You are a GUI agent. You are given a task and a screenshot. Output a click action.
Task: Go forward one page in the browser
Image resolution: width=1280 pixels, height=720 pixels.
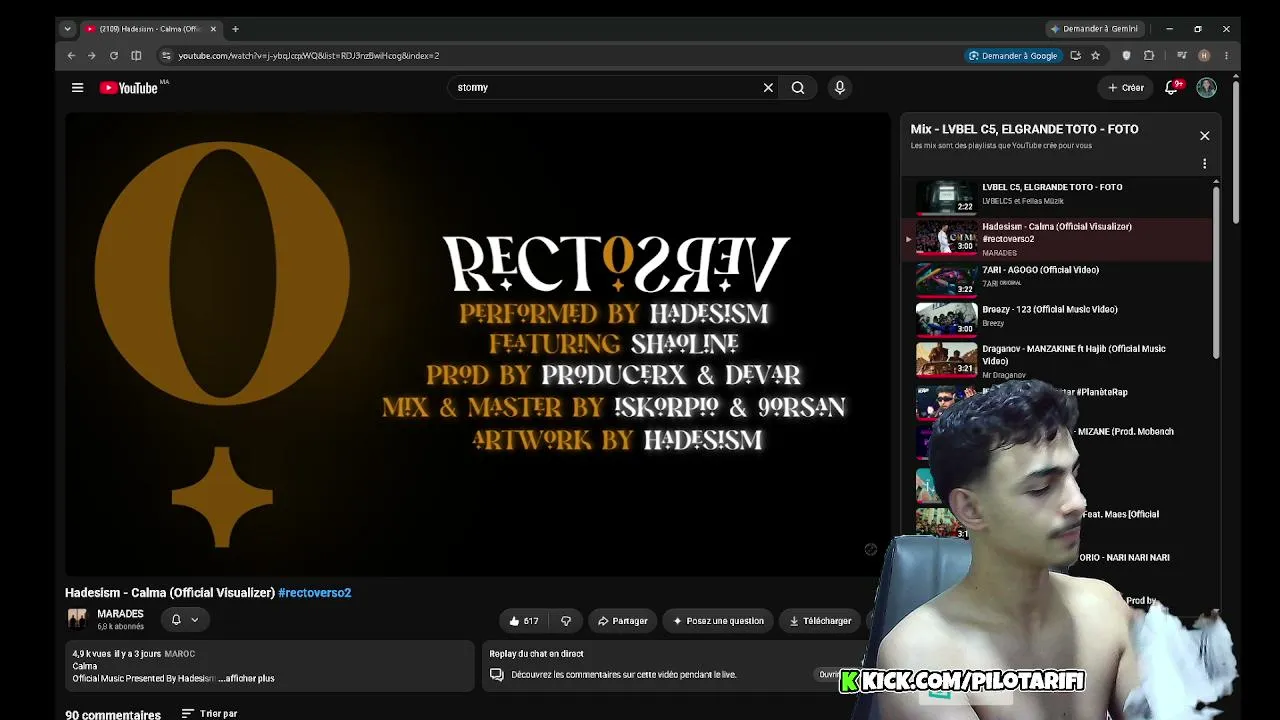(x=92, y=56)
